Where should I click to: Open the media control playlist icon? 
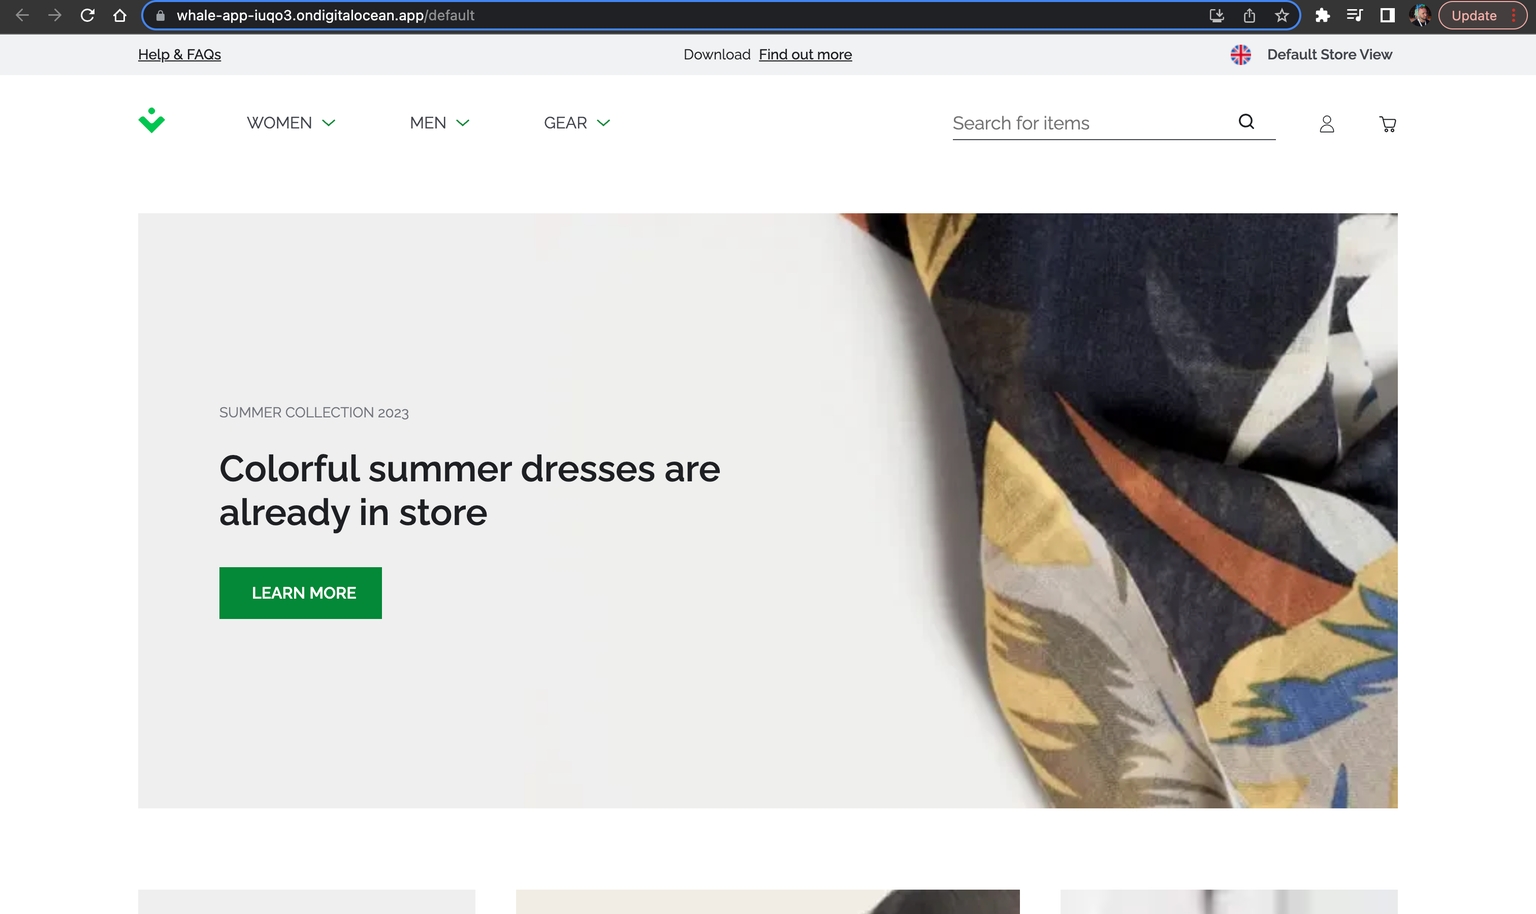1355,15
